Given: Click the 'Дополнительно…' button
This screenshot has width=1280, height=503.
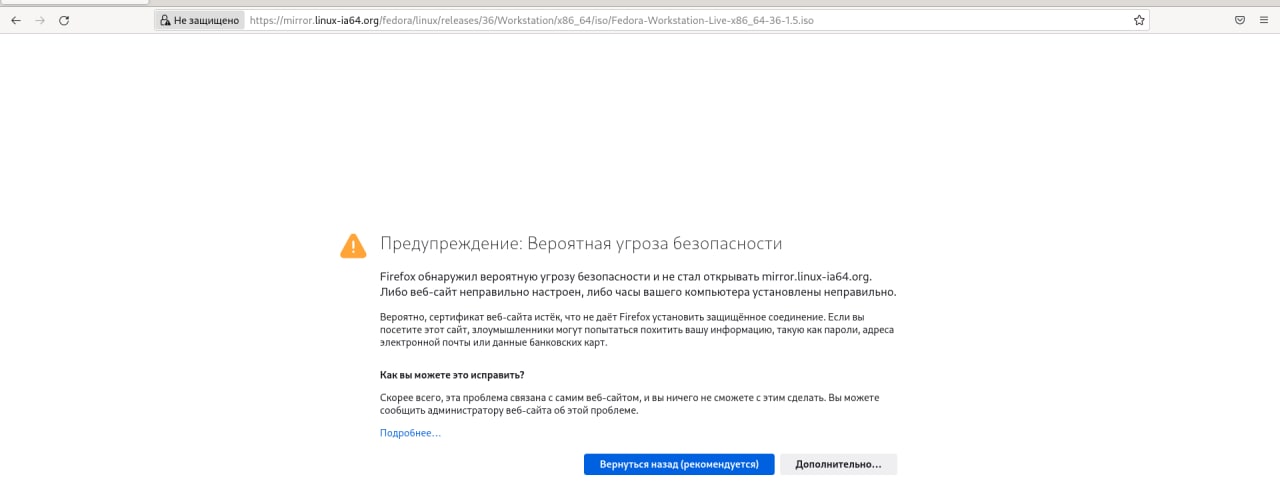Looking at the screenshot, I should coord(838,465).
